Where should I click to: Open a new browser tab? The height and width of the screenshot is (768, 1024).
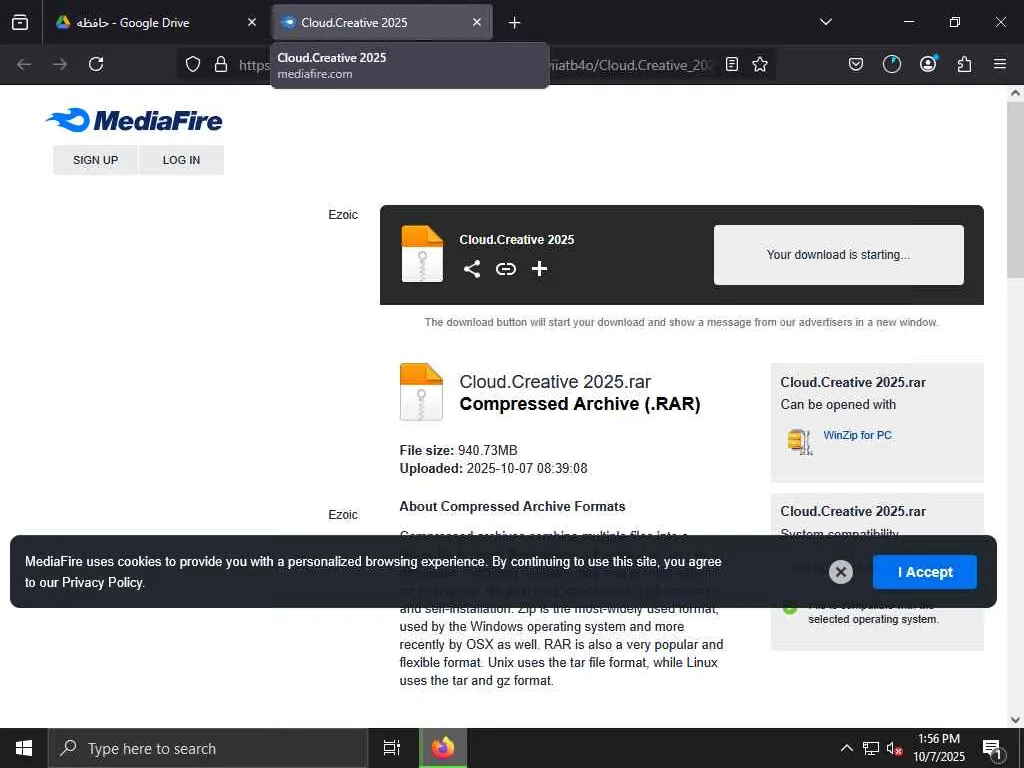pos(515,23)
